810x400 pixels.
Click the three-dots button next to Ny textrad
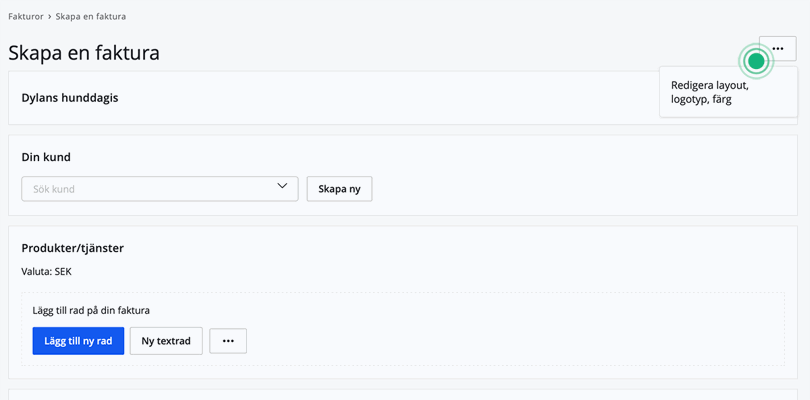228,341
